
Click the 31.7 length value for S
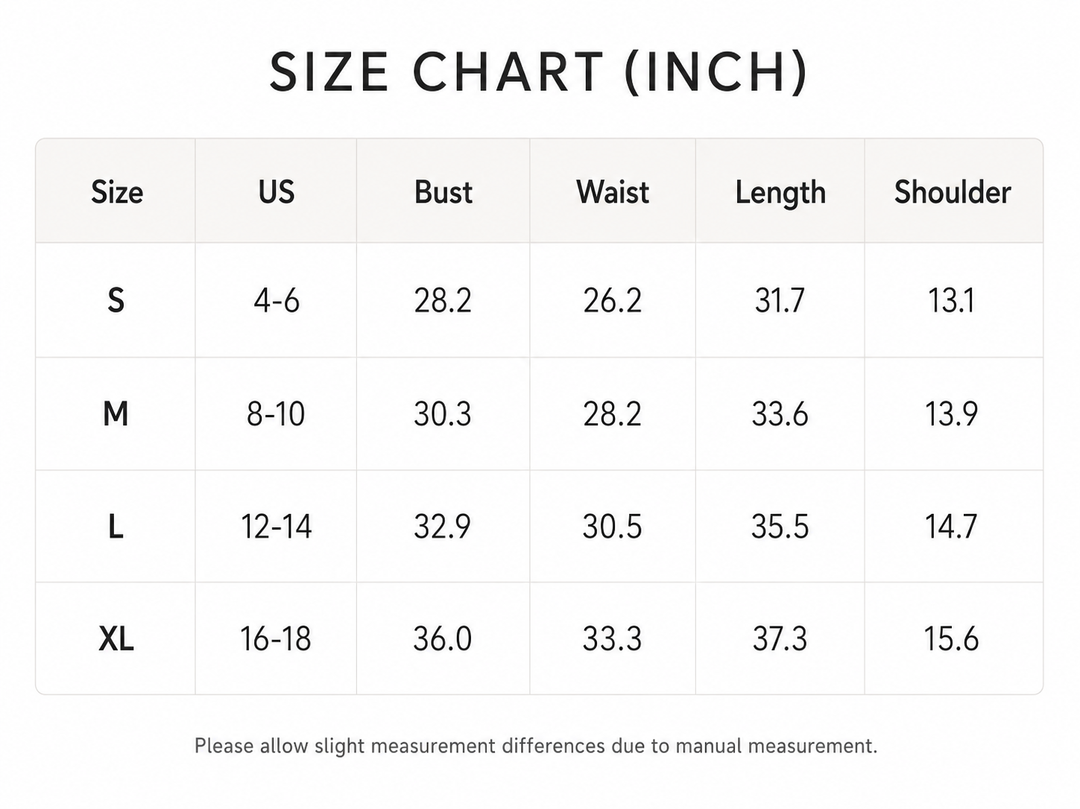[x=780, y=300]
